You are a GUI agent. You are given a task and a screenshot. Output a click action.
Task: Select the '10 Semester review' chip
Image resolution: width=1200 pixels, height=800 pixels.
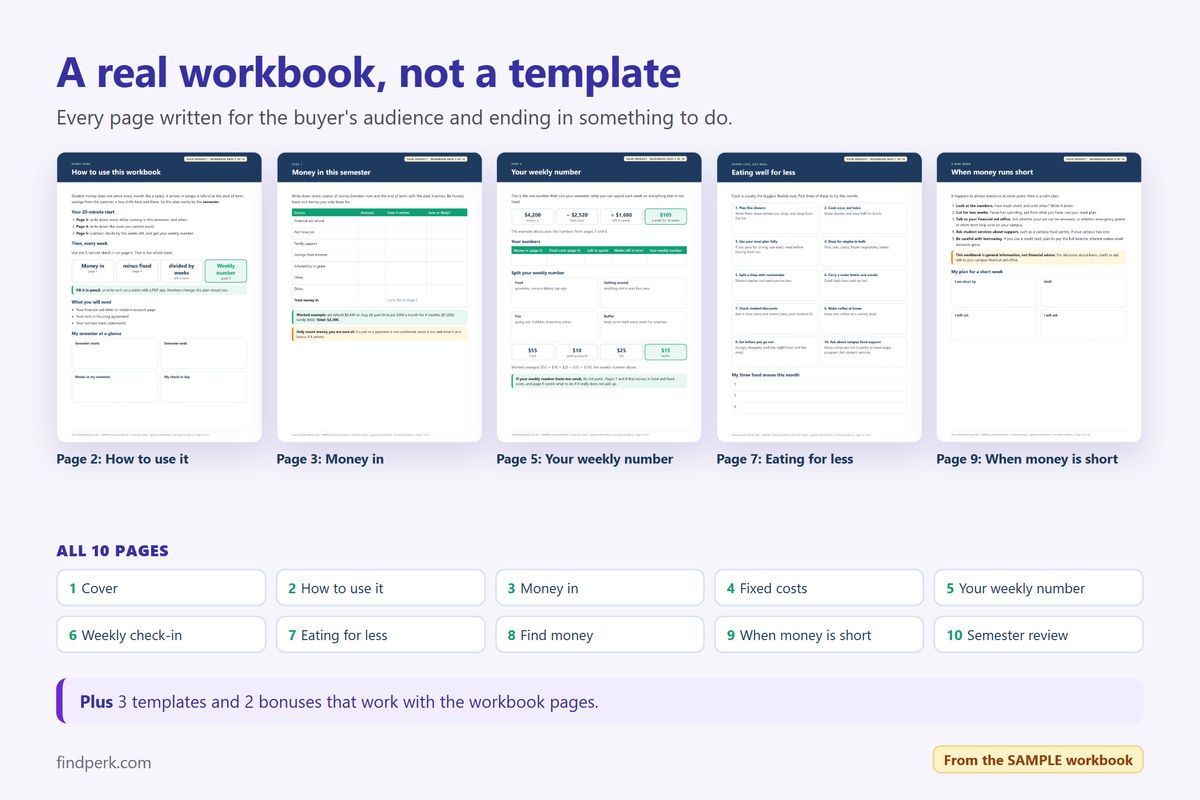pos(1038,635)
